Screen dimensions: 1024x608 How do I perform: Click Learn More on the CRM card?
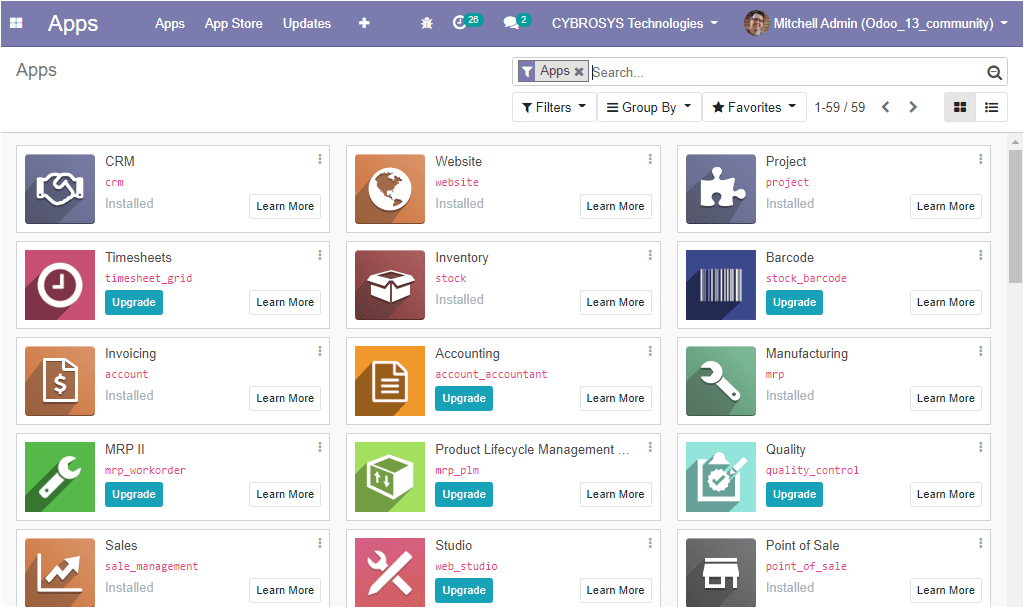pyautogui.click(x=285, y=206)
